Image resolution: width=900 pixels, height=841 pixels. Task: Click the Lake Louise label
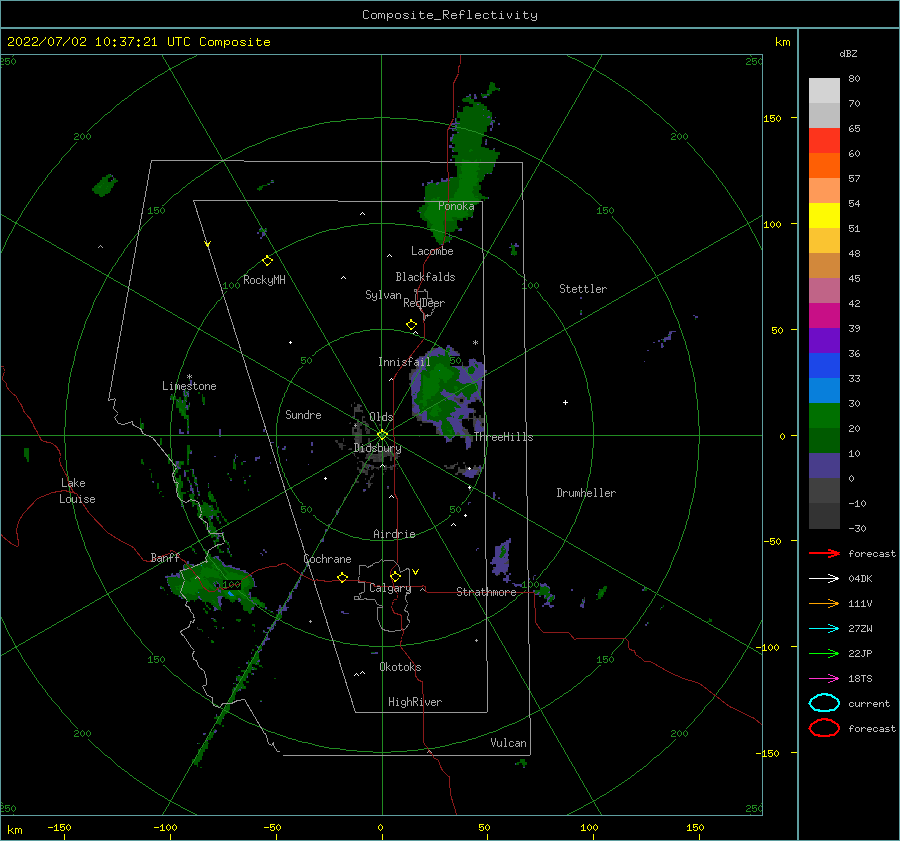point(77,491)
